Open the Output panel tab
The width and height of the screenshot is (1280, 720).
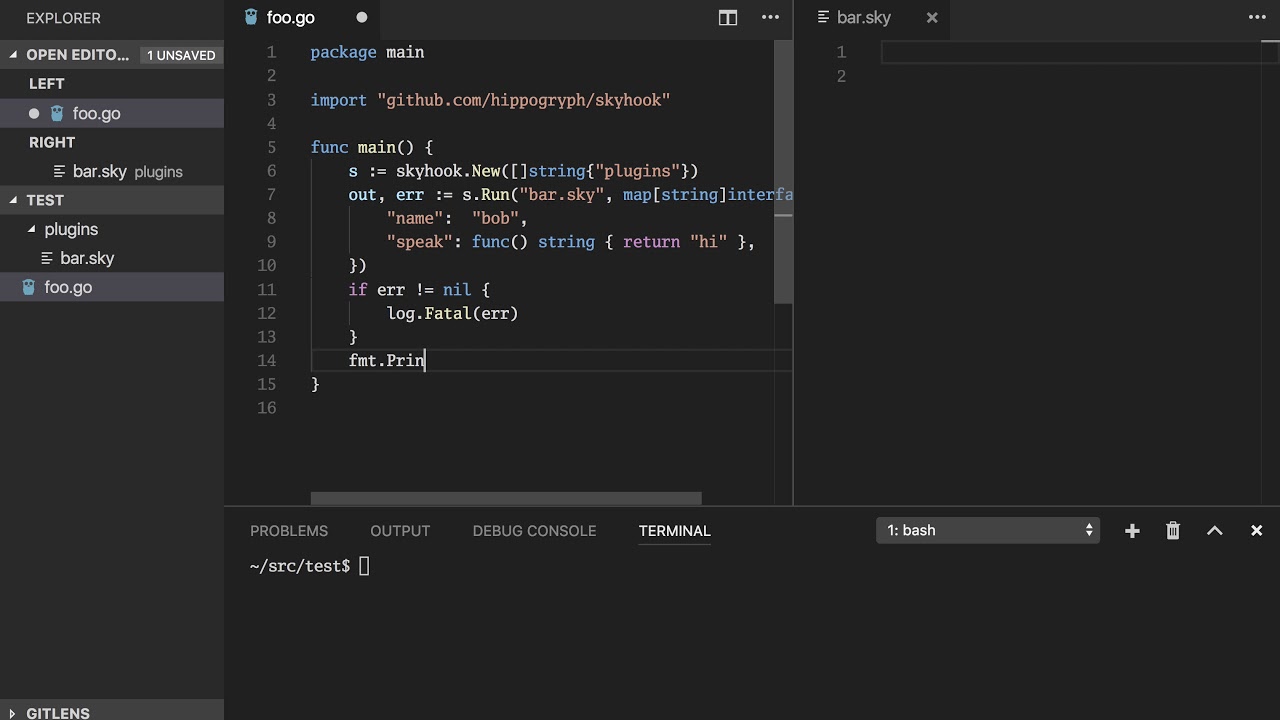coord(400,531)
